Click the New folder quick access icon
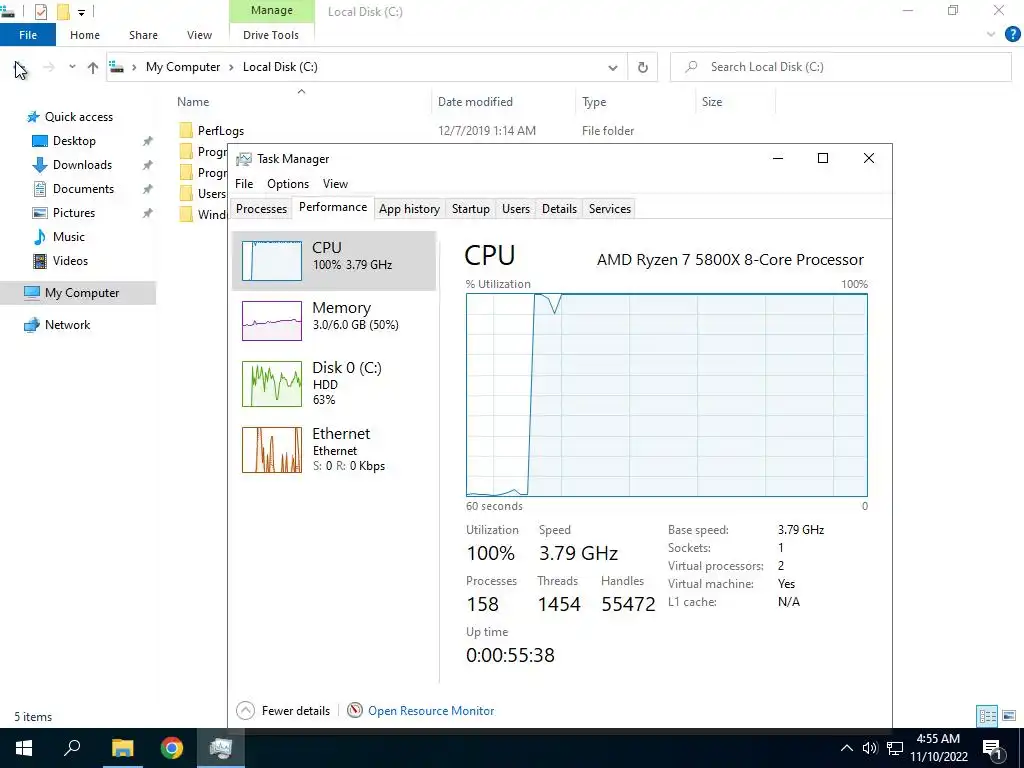The height and width of the screenshot is (768, 1024). tap(63, 11)
